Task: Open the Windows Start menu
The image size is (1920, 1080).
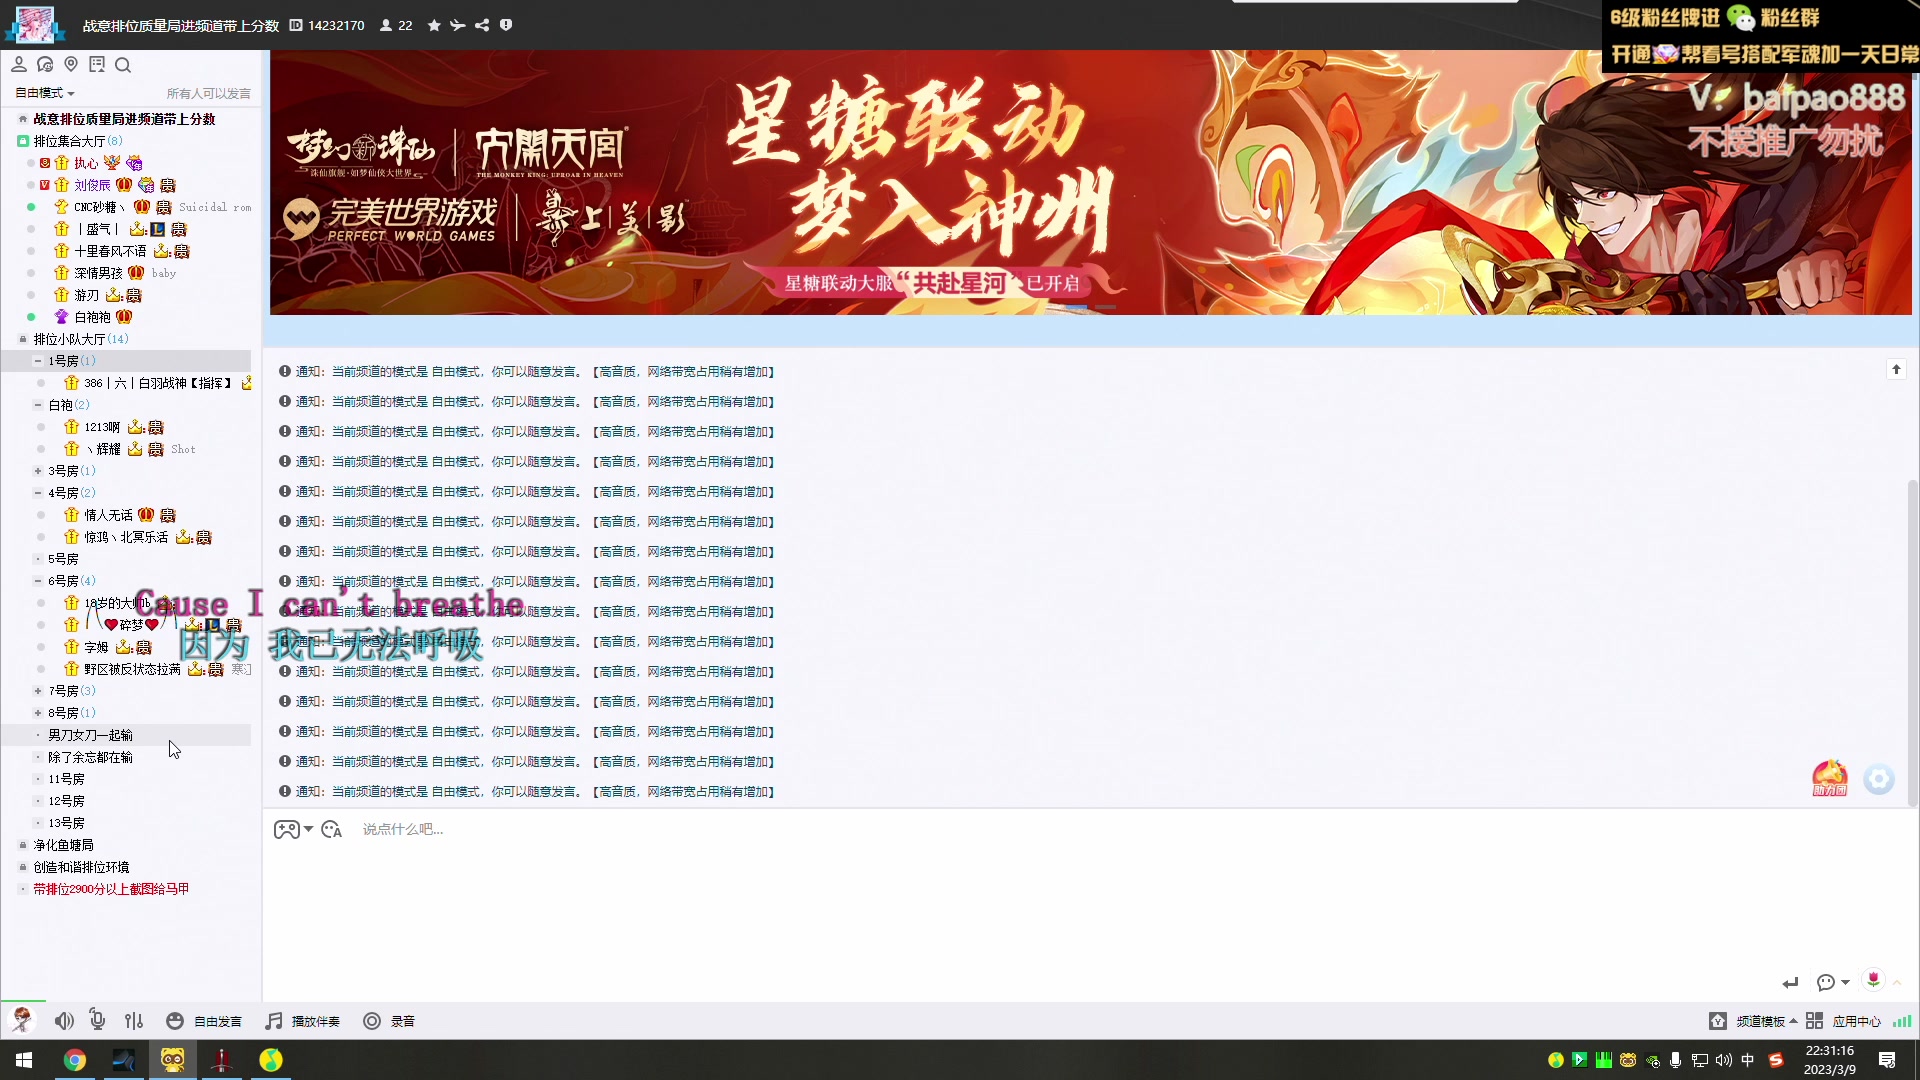Action: (x=24, y=1060)
